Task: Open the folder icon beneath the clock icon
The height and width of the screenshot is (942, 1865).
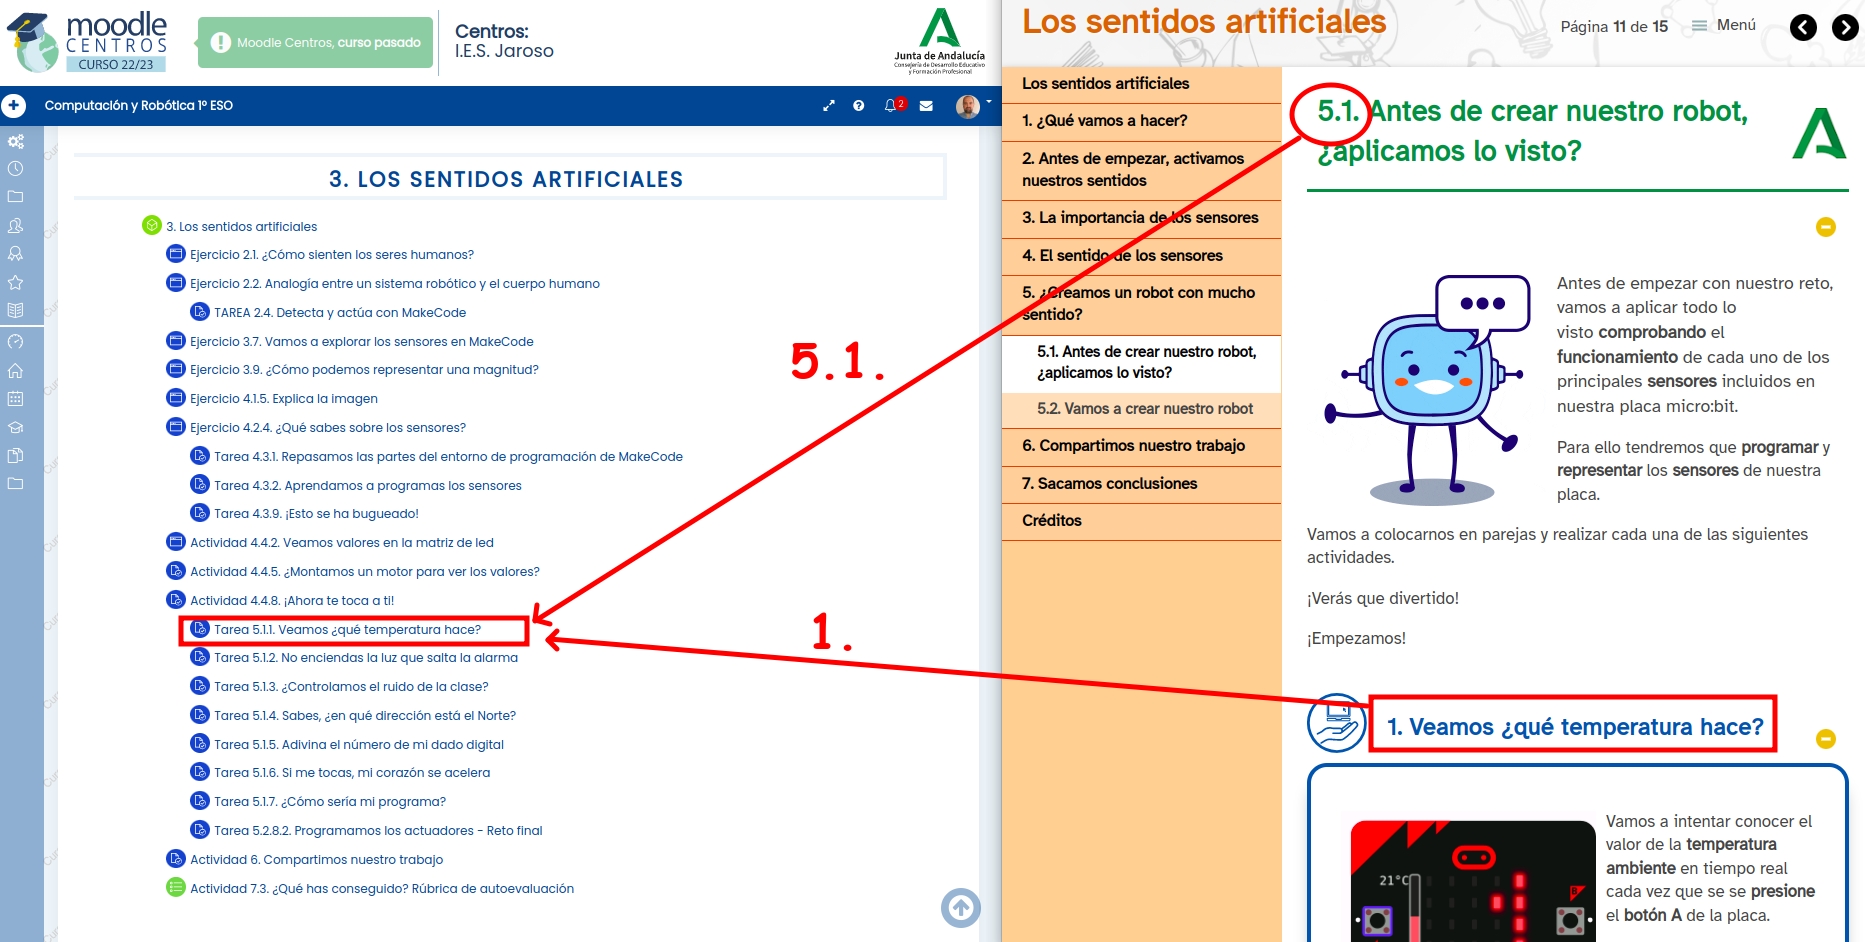Action: 15,197
